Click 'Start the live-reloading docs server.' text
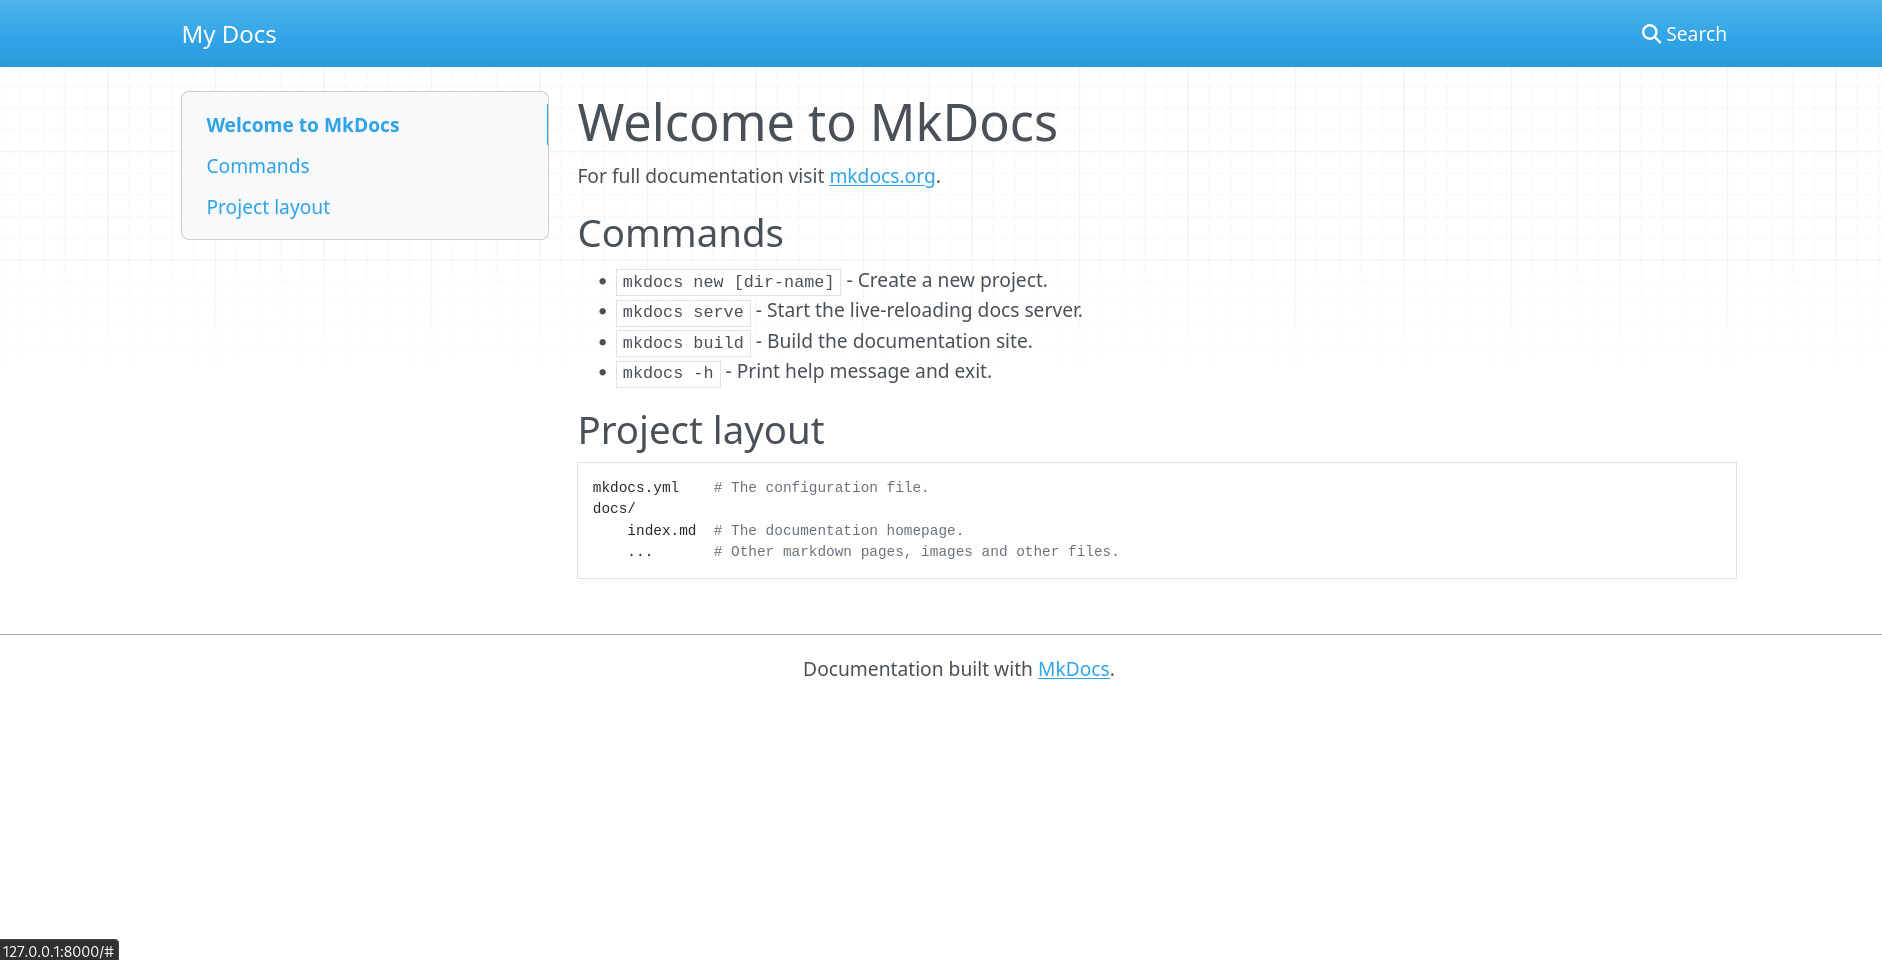The image size is (1882, 960). pos(925,310)
